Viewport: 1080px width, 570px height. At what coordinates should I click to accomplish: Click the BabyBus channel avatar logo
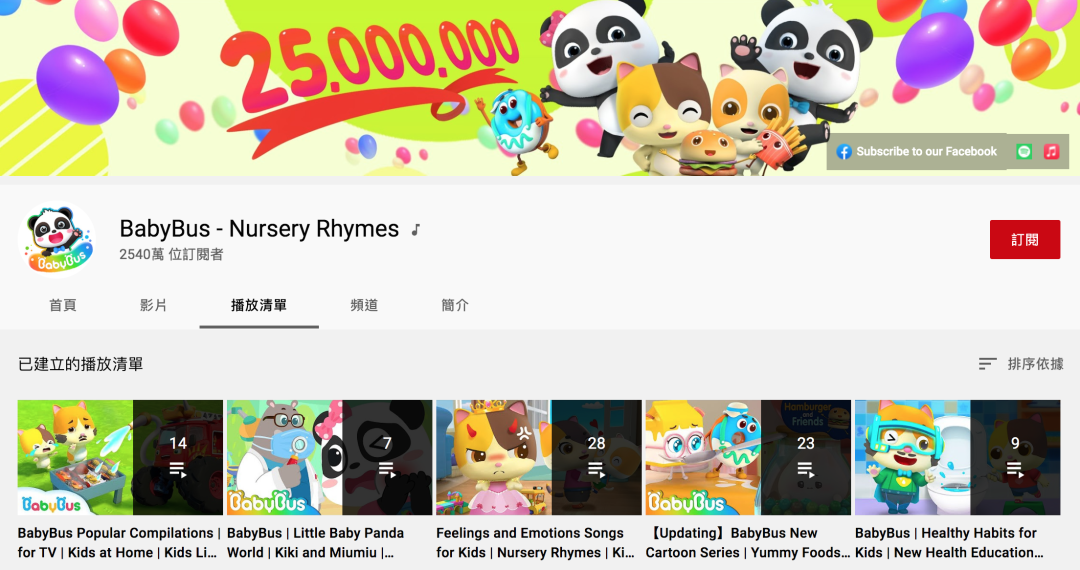pyautogui.click(x=59, y=241)
